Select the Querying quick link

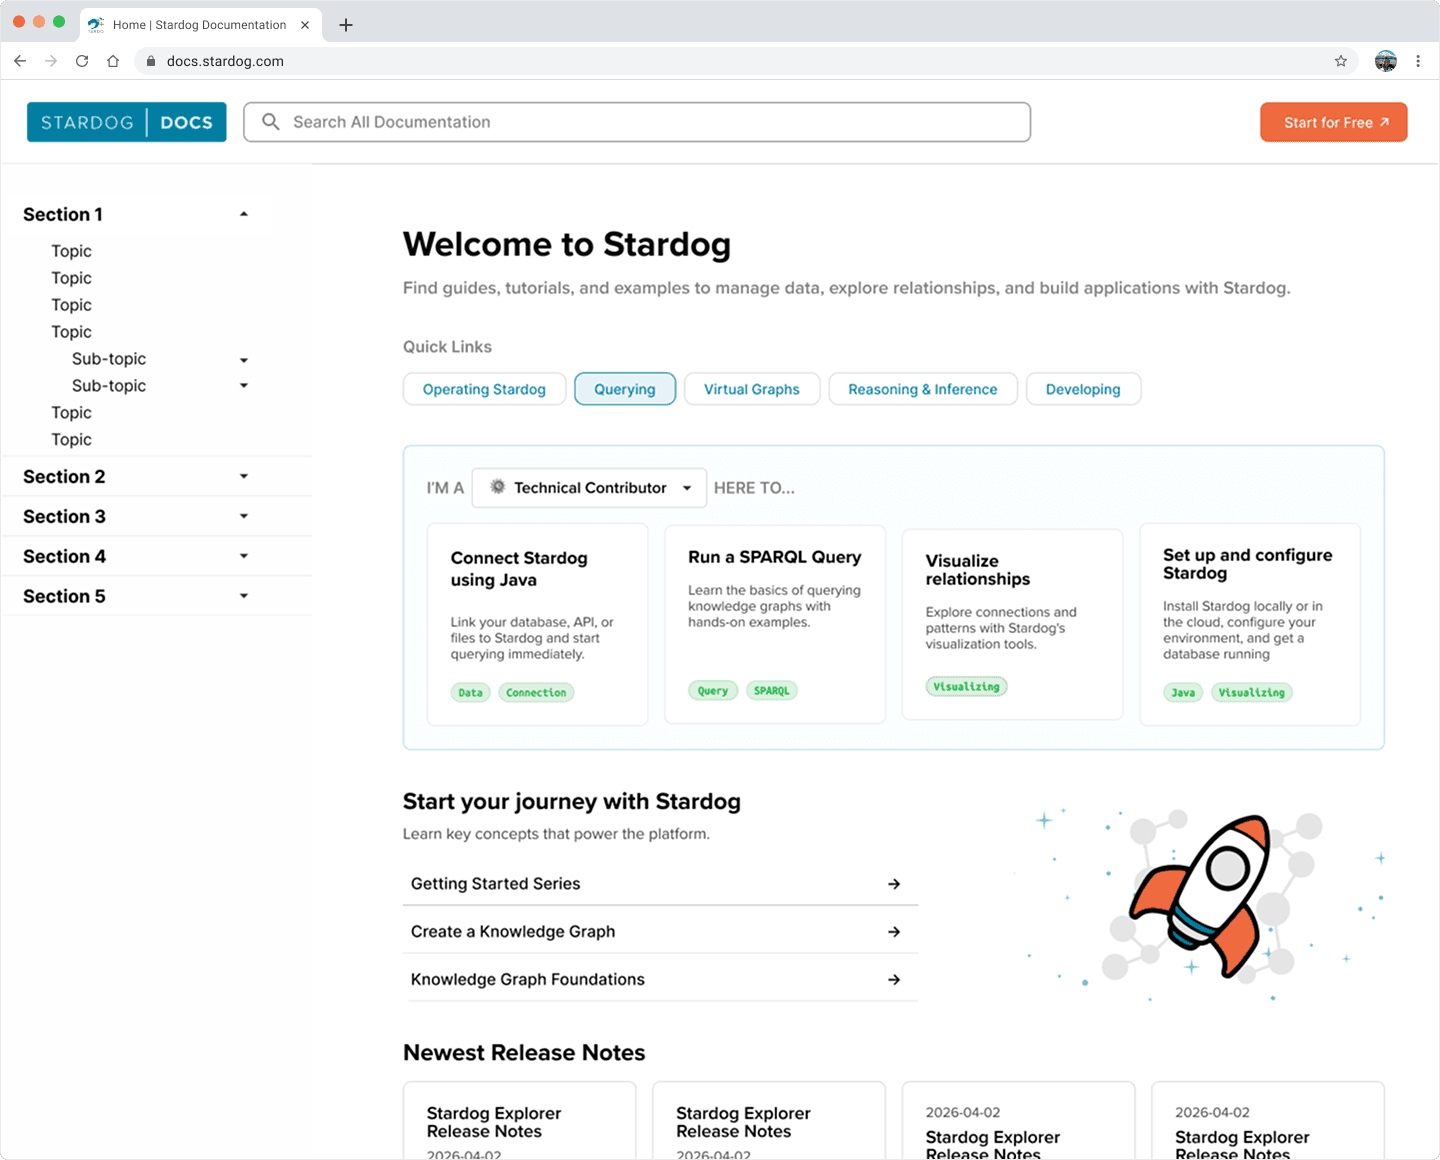(625, 389)
